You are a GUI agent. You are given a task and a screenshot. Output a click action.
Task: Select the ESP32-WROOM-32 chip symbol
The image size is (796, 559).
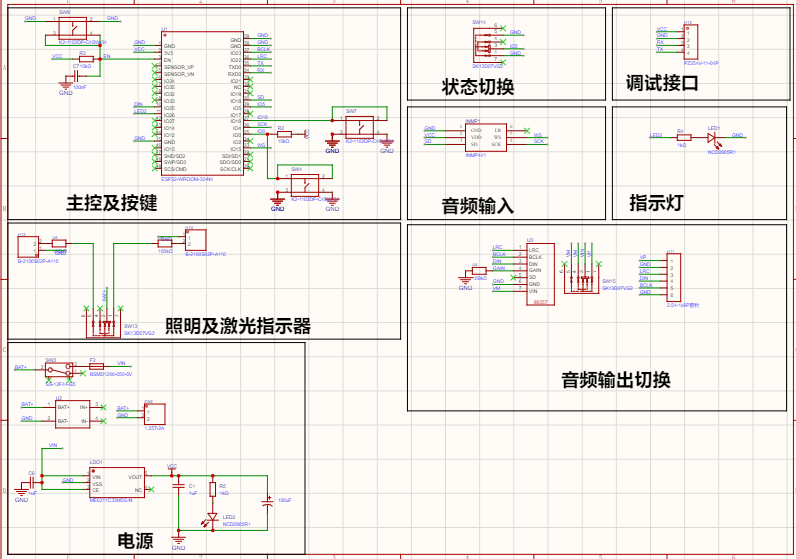202,104
